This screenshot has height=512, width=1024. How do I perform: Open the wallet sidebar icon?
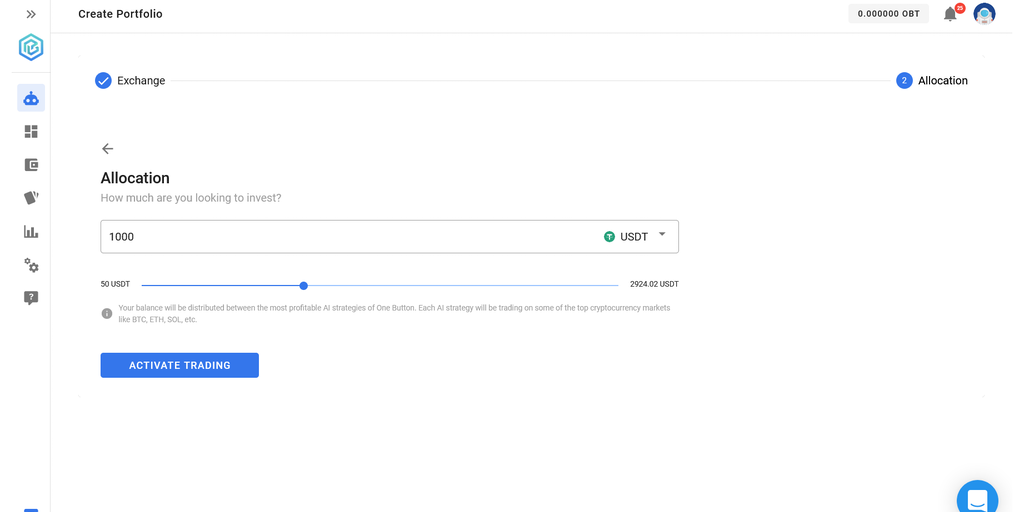click(31, 165)
